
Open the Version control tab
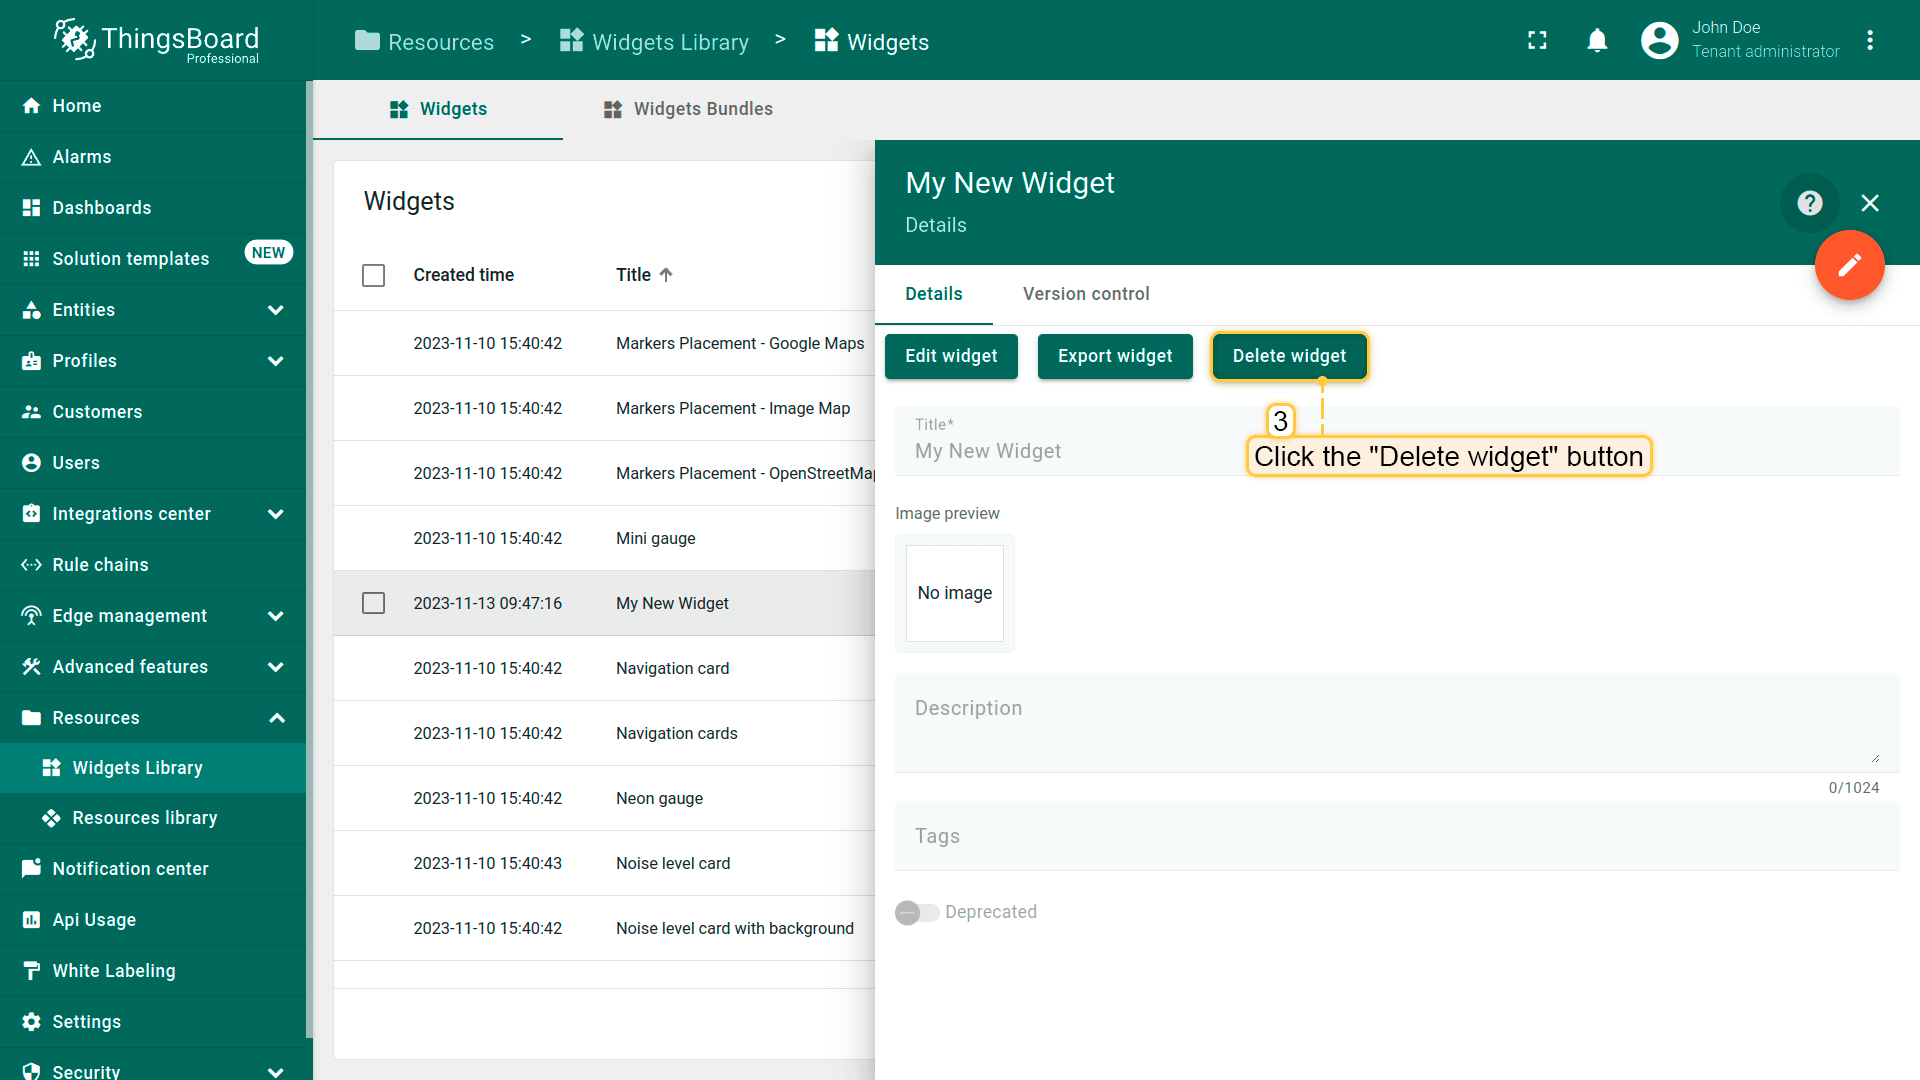coord(1086,294)
